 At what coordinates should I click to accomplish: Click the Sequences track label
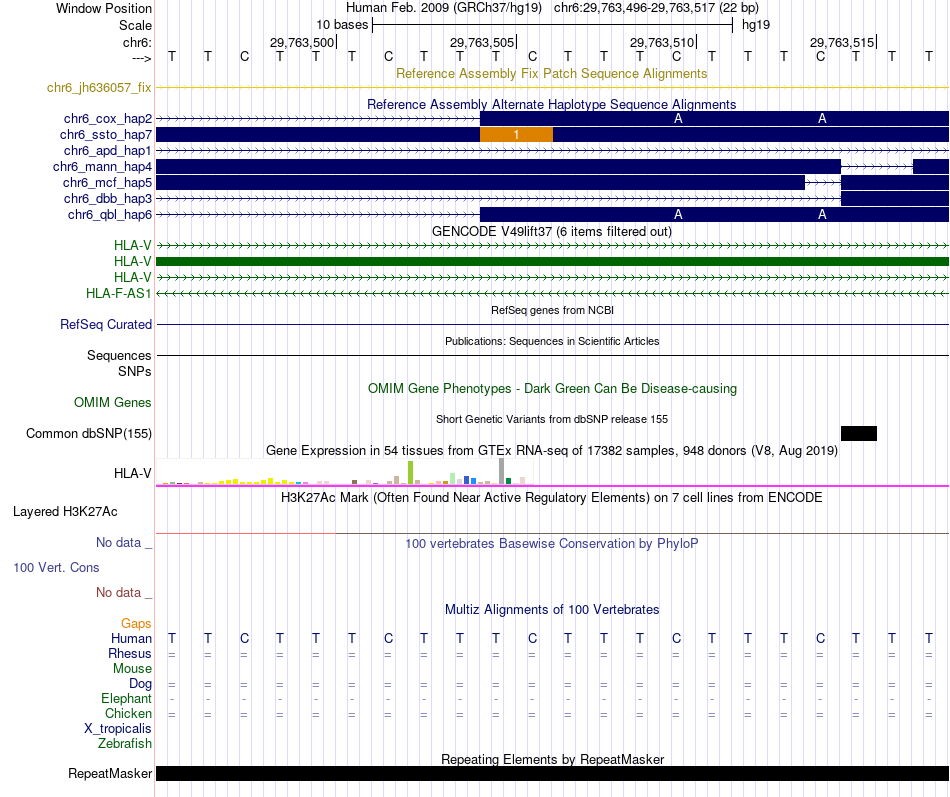click(119, 355)
